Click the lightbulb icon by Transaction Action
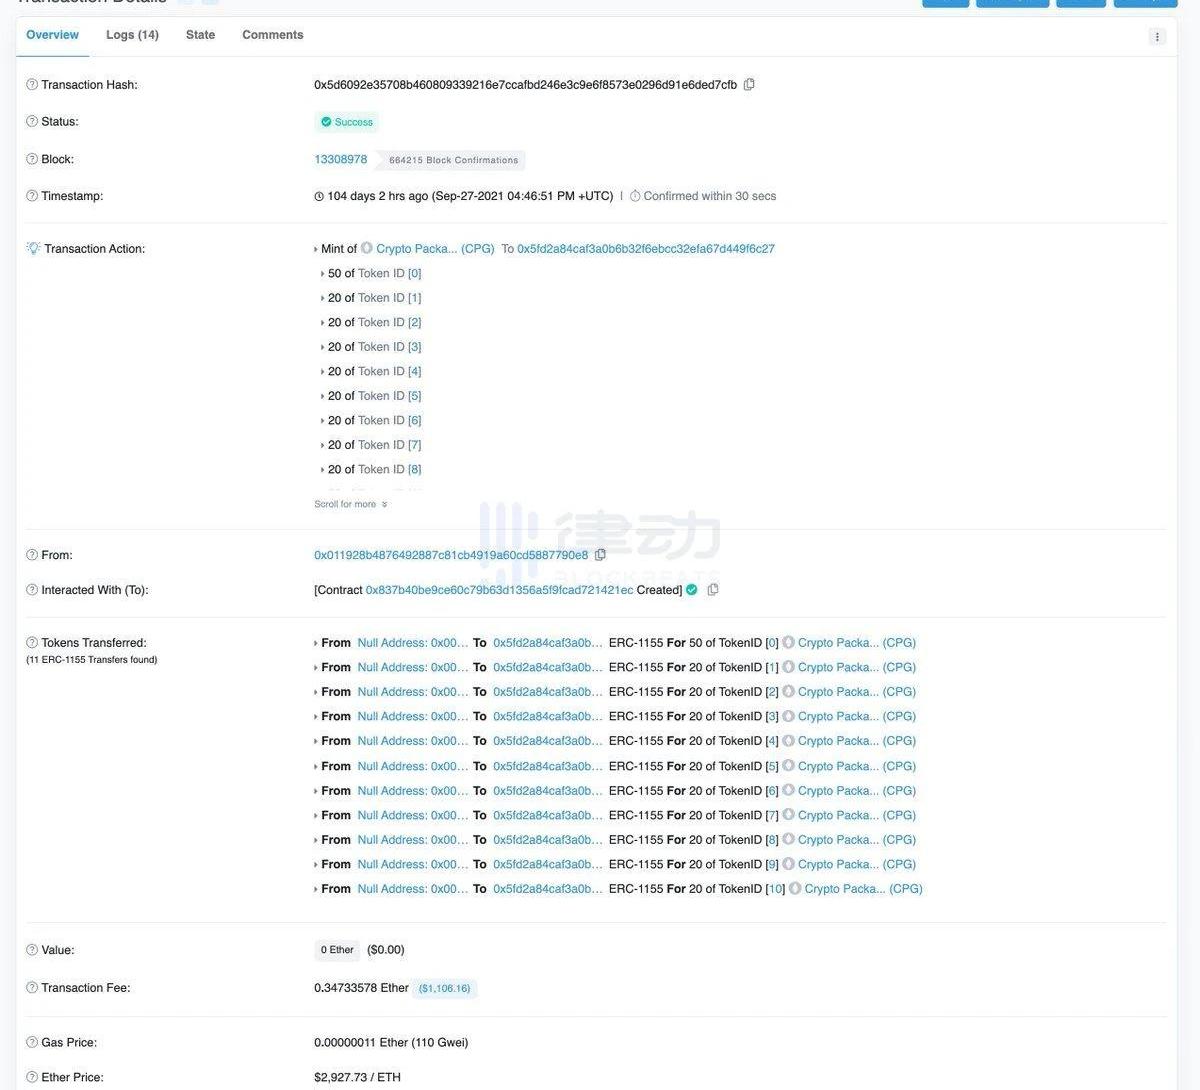This screenshot has width=1200, height=1090. click(x=33, y=249)
